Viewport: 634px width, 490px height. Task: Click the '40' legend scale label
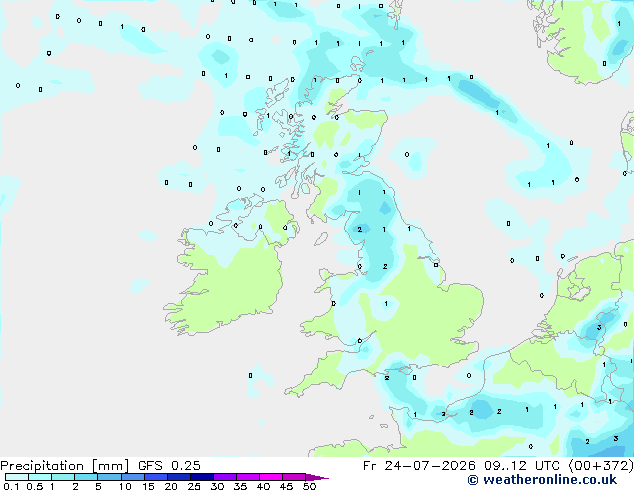click(x=263, y=486)
